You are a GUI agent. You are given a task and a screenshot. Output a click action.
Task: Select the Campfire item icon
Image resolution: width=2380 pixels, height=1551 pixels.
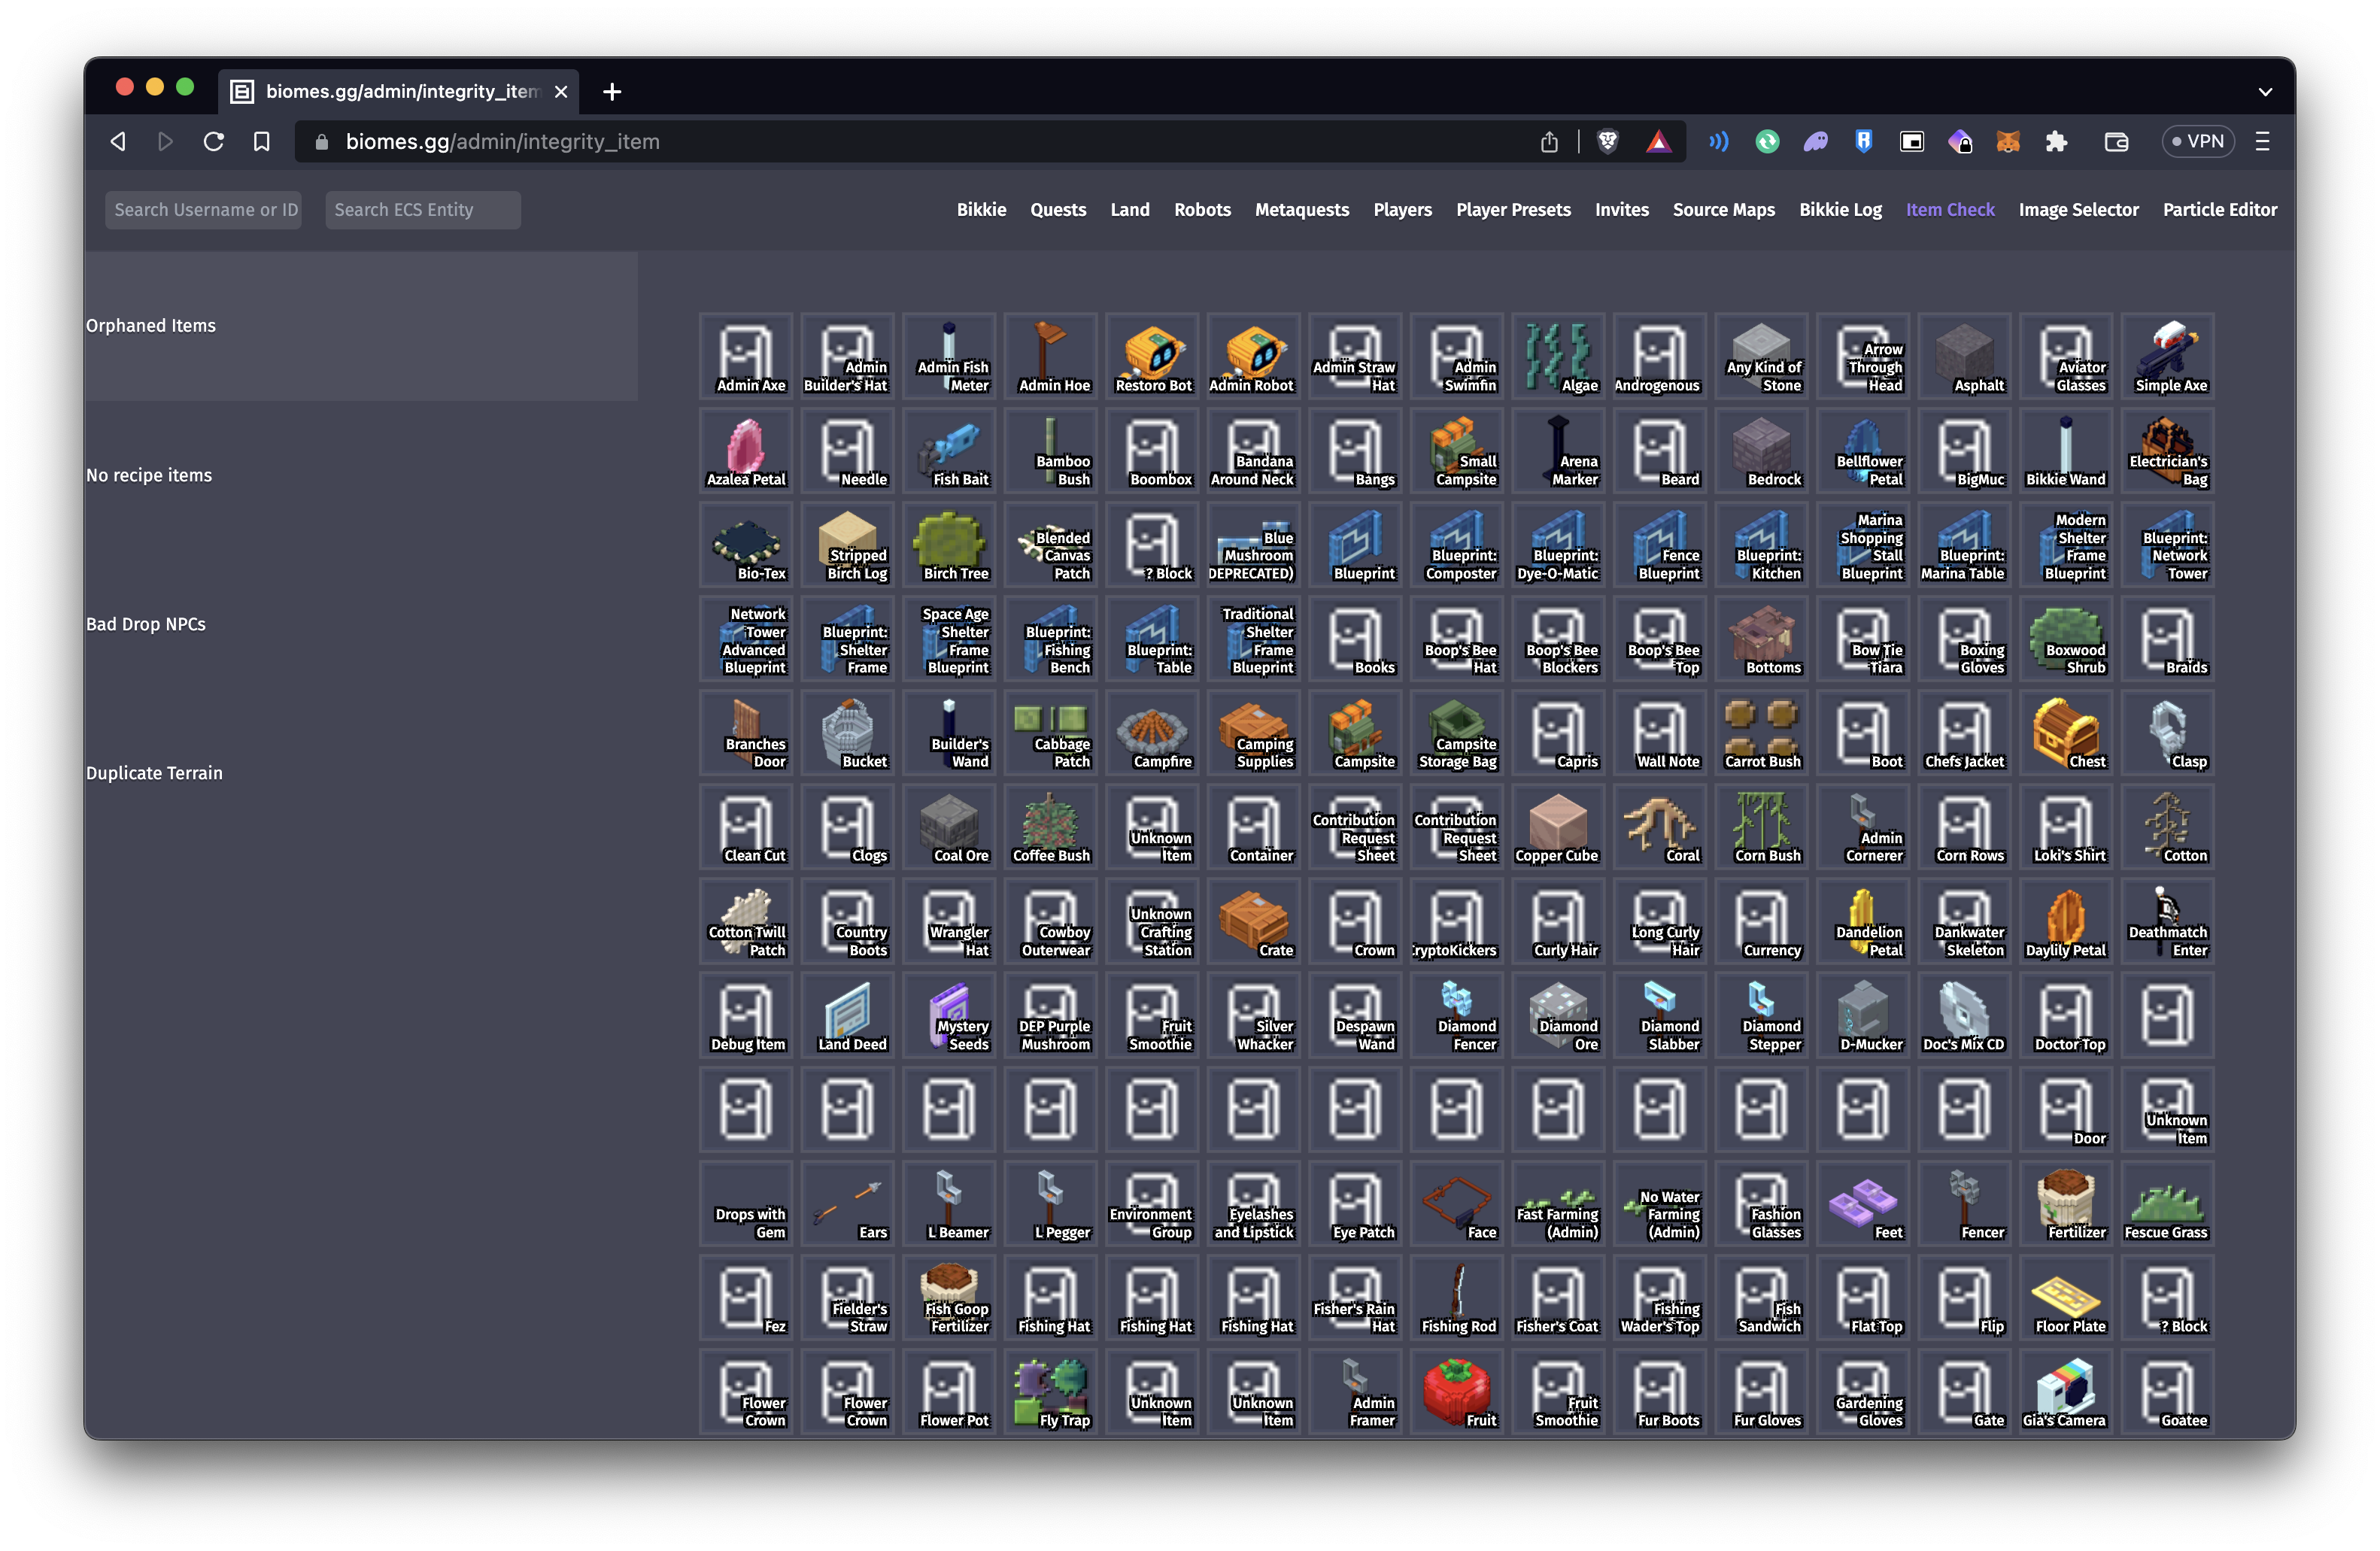click(x=1153, y=732)
